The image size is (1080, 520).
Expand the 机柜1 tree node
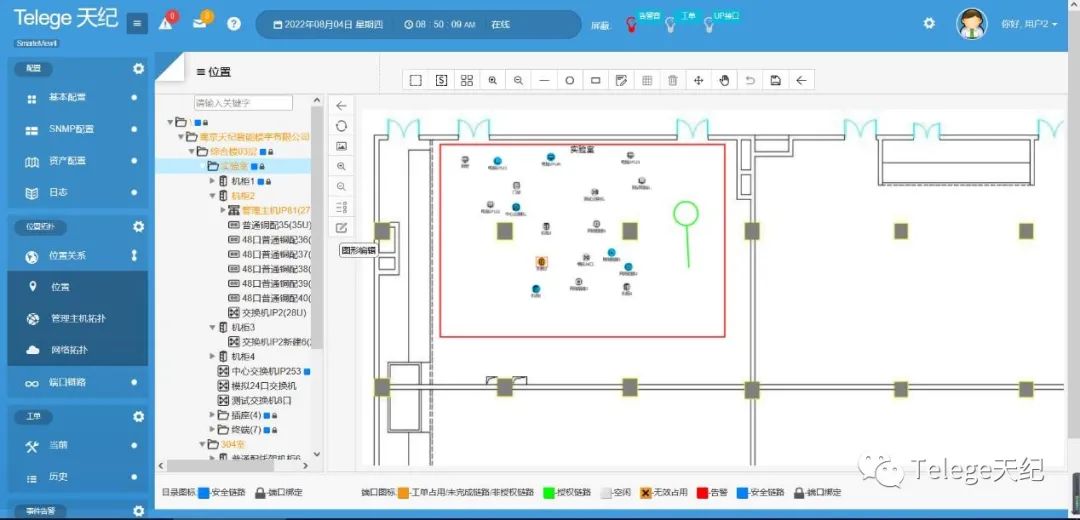coord(212,181)
